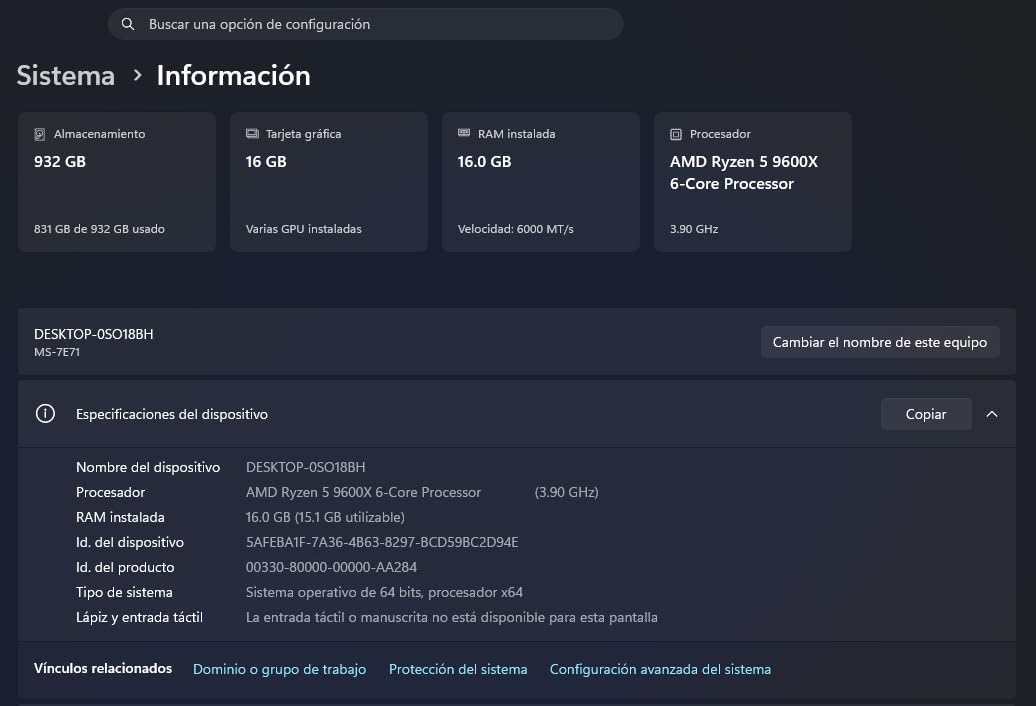The width and height of the screenshot is (1036, 706).
Task: Collapse the Especificaciones del dispositivo section
Action: click(x=992, y=414)
